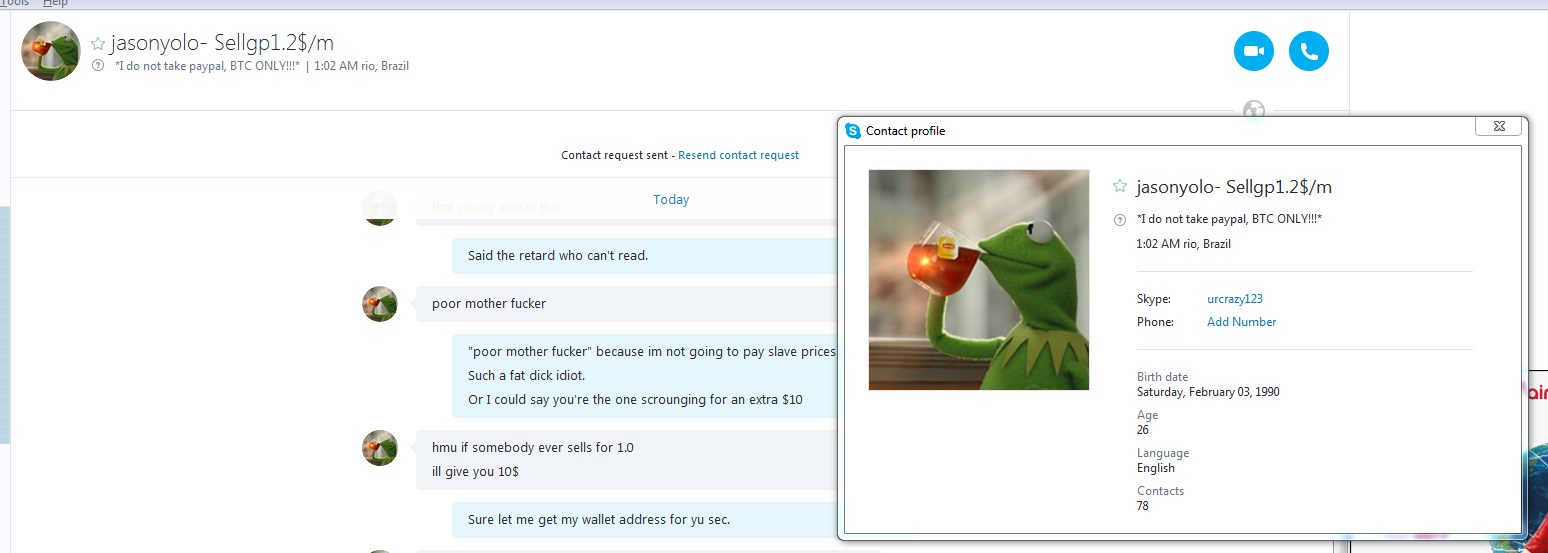Click the English language value
Image resolution: width=1548 pixels, height=553 pixels.
pos(1156,468)
